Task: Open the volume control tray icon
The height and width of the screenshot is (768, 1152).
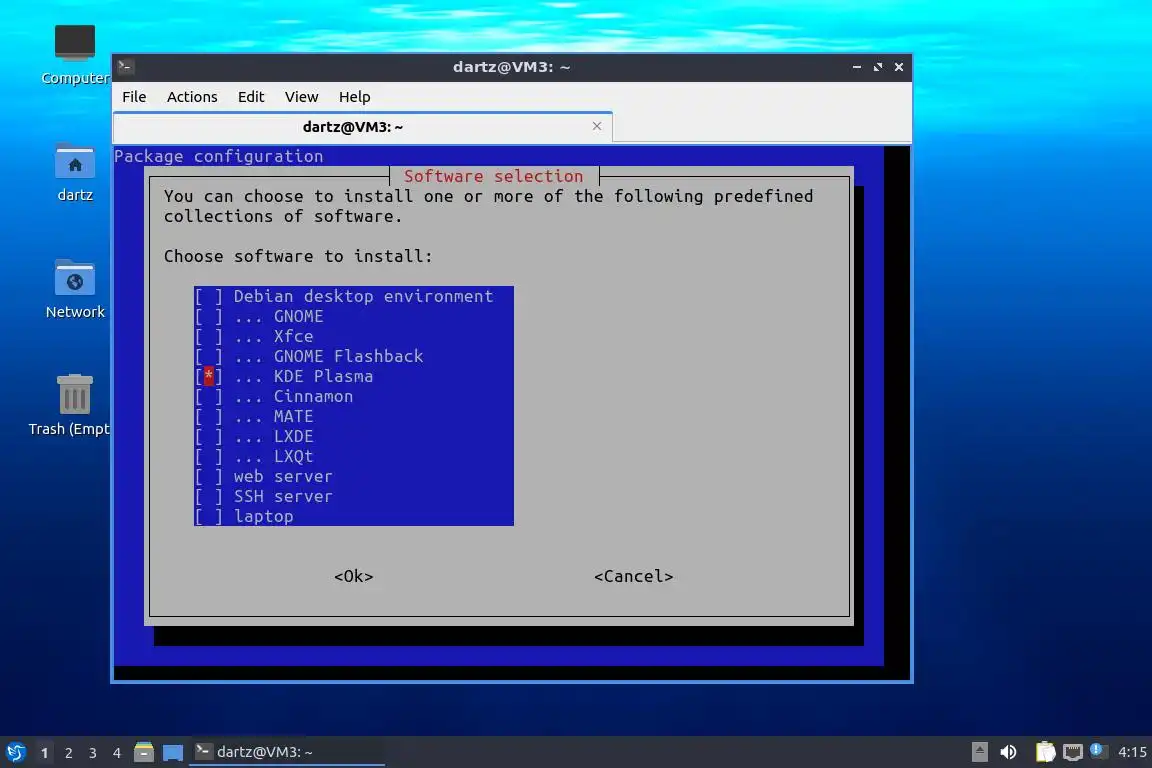Action: [1009, 752]
